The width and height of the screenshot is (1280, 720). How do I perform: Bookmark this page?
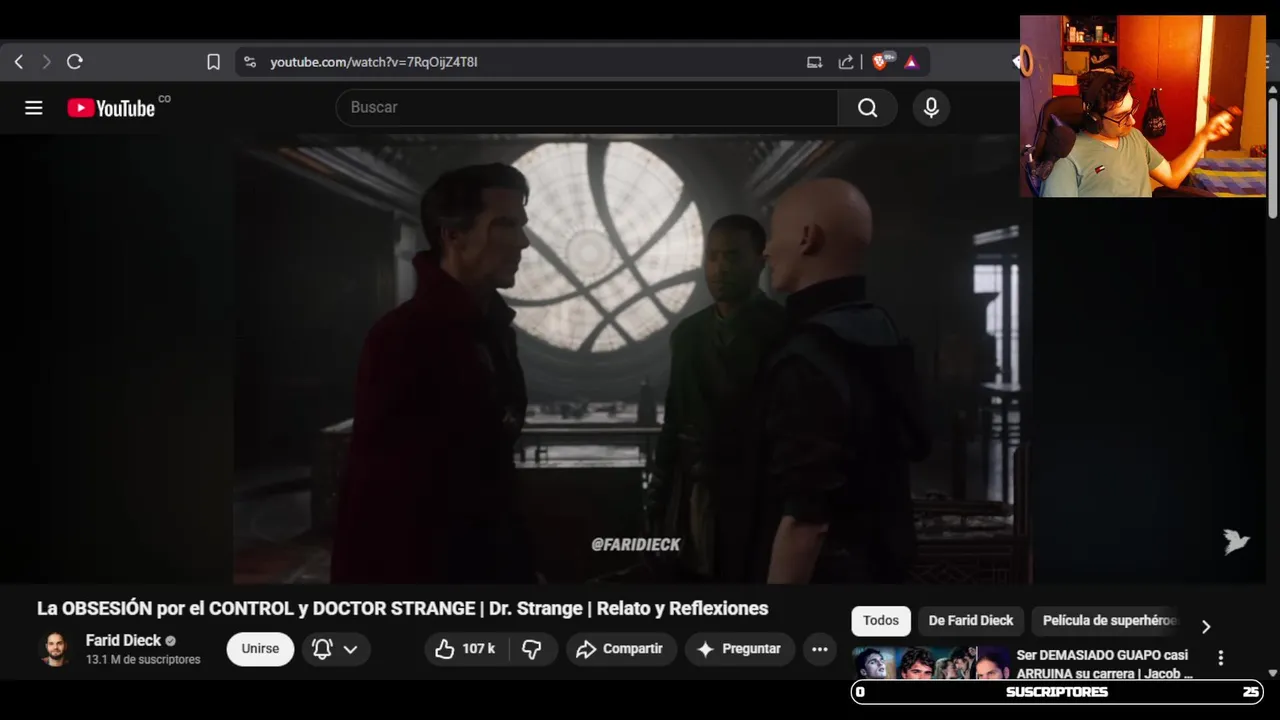213,62
